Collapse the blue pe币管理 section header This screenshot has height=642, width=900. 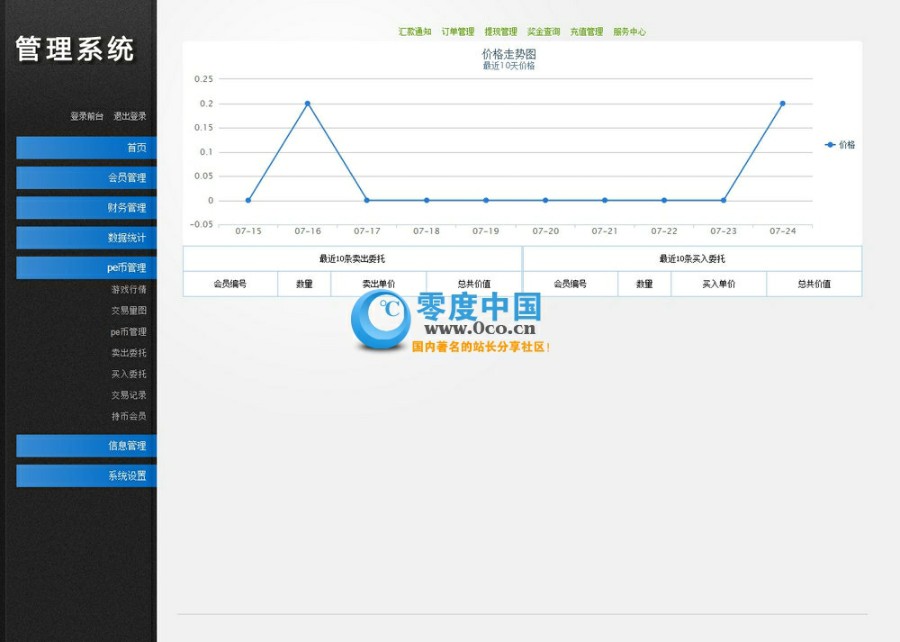[86, 267]
